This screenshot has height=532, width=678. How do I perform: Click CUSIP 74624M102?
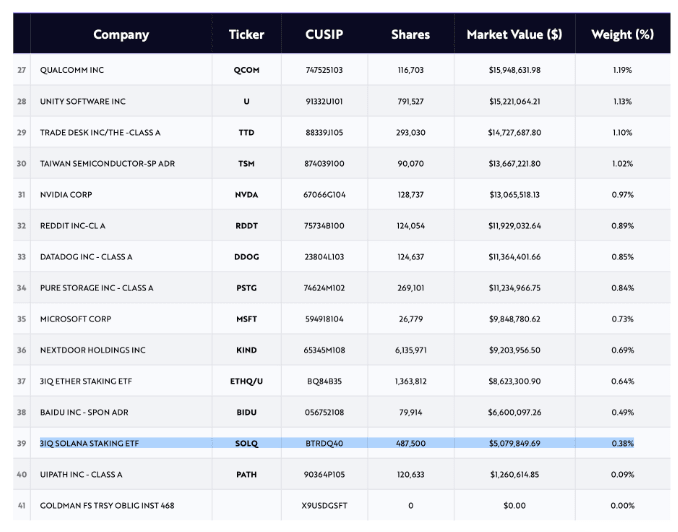(x=324, y=288)
